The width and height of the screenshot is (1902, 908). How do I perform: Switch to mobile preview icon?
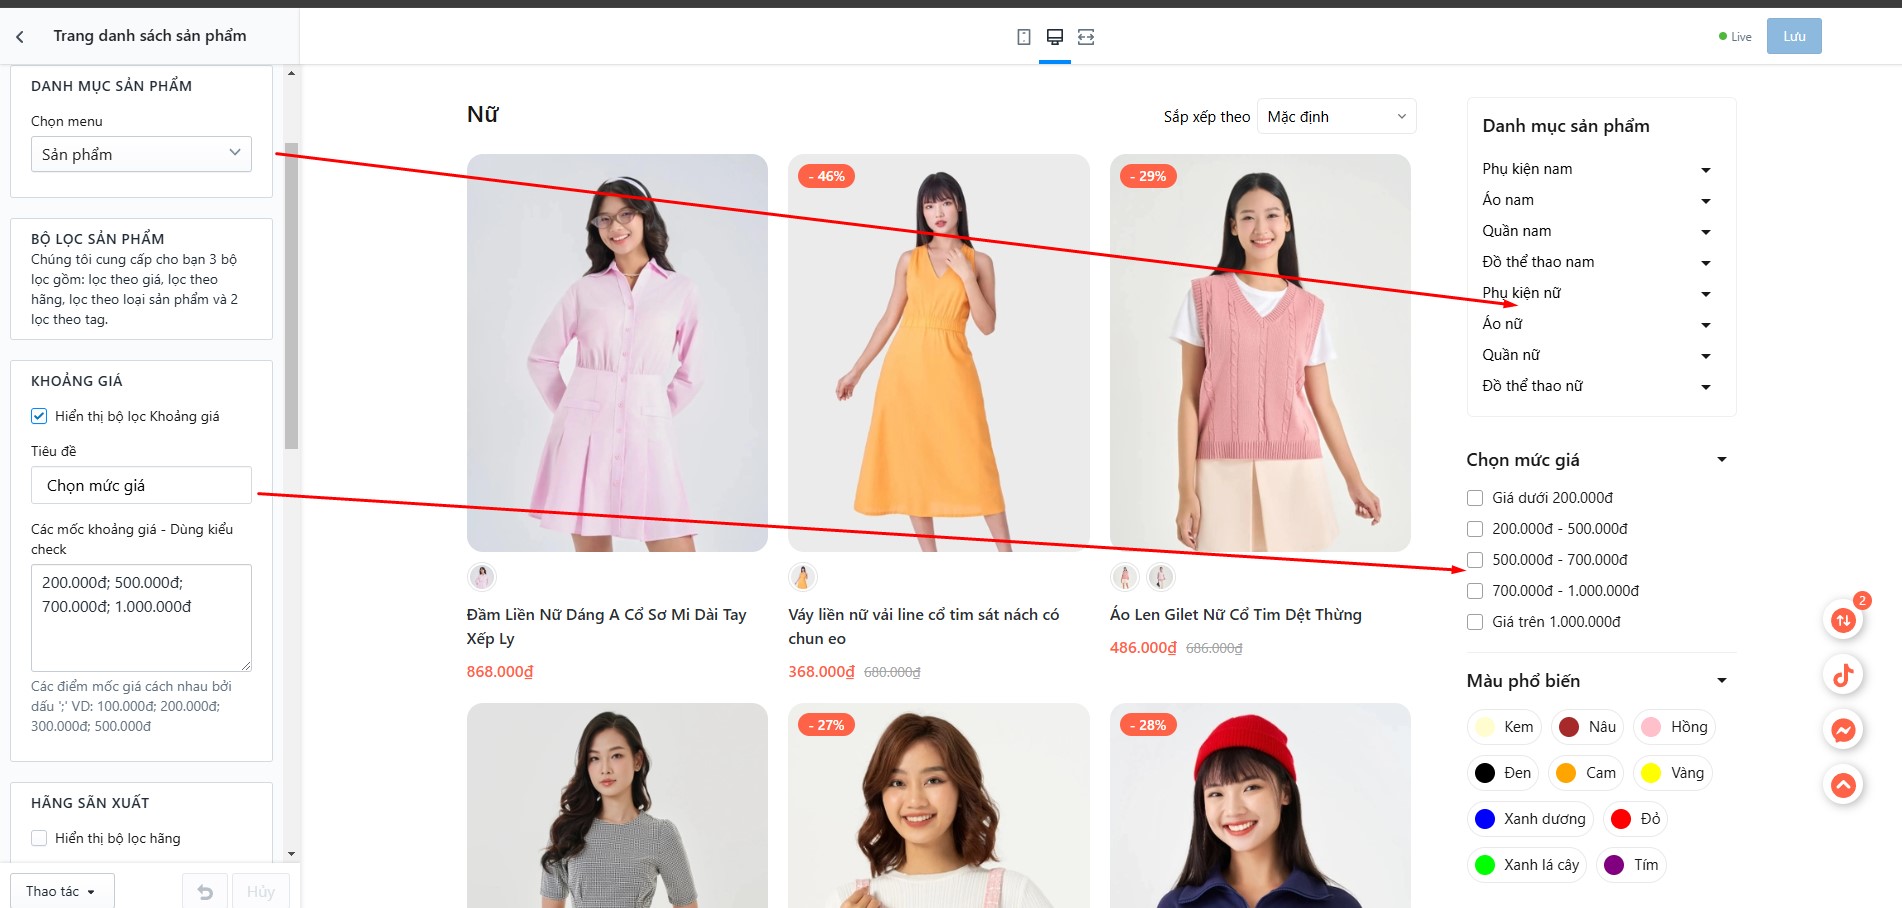pyautogui.click(x=1023, y=37)
